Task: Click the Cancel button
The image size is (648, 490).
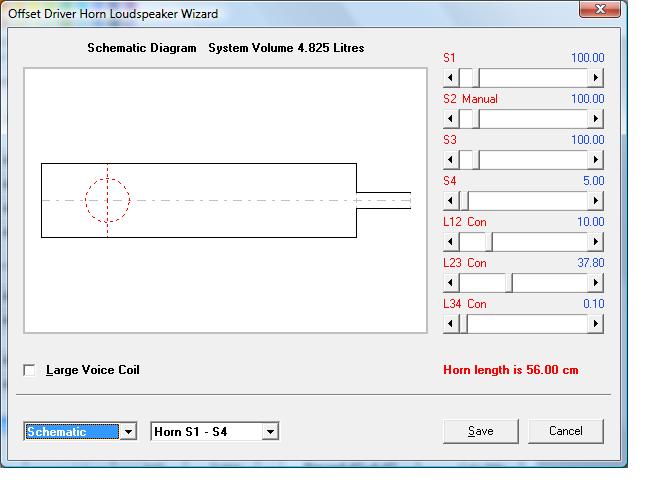Action: point(566,431)
